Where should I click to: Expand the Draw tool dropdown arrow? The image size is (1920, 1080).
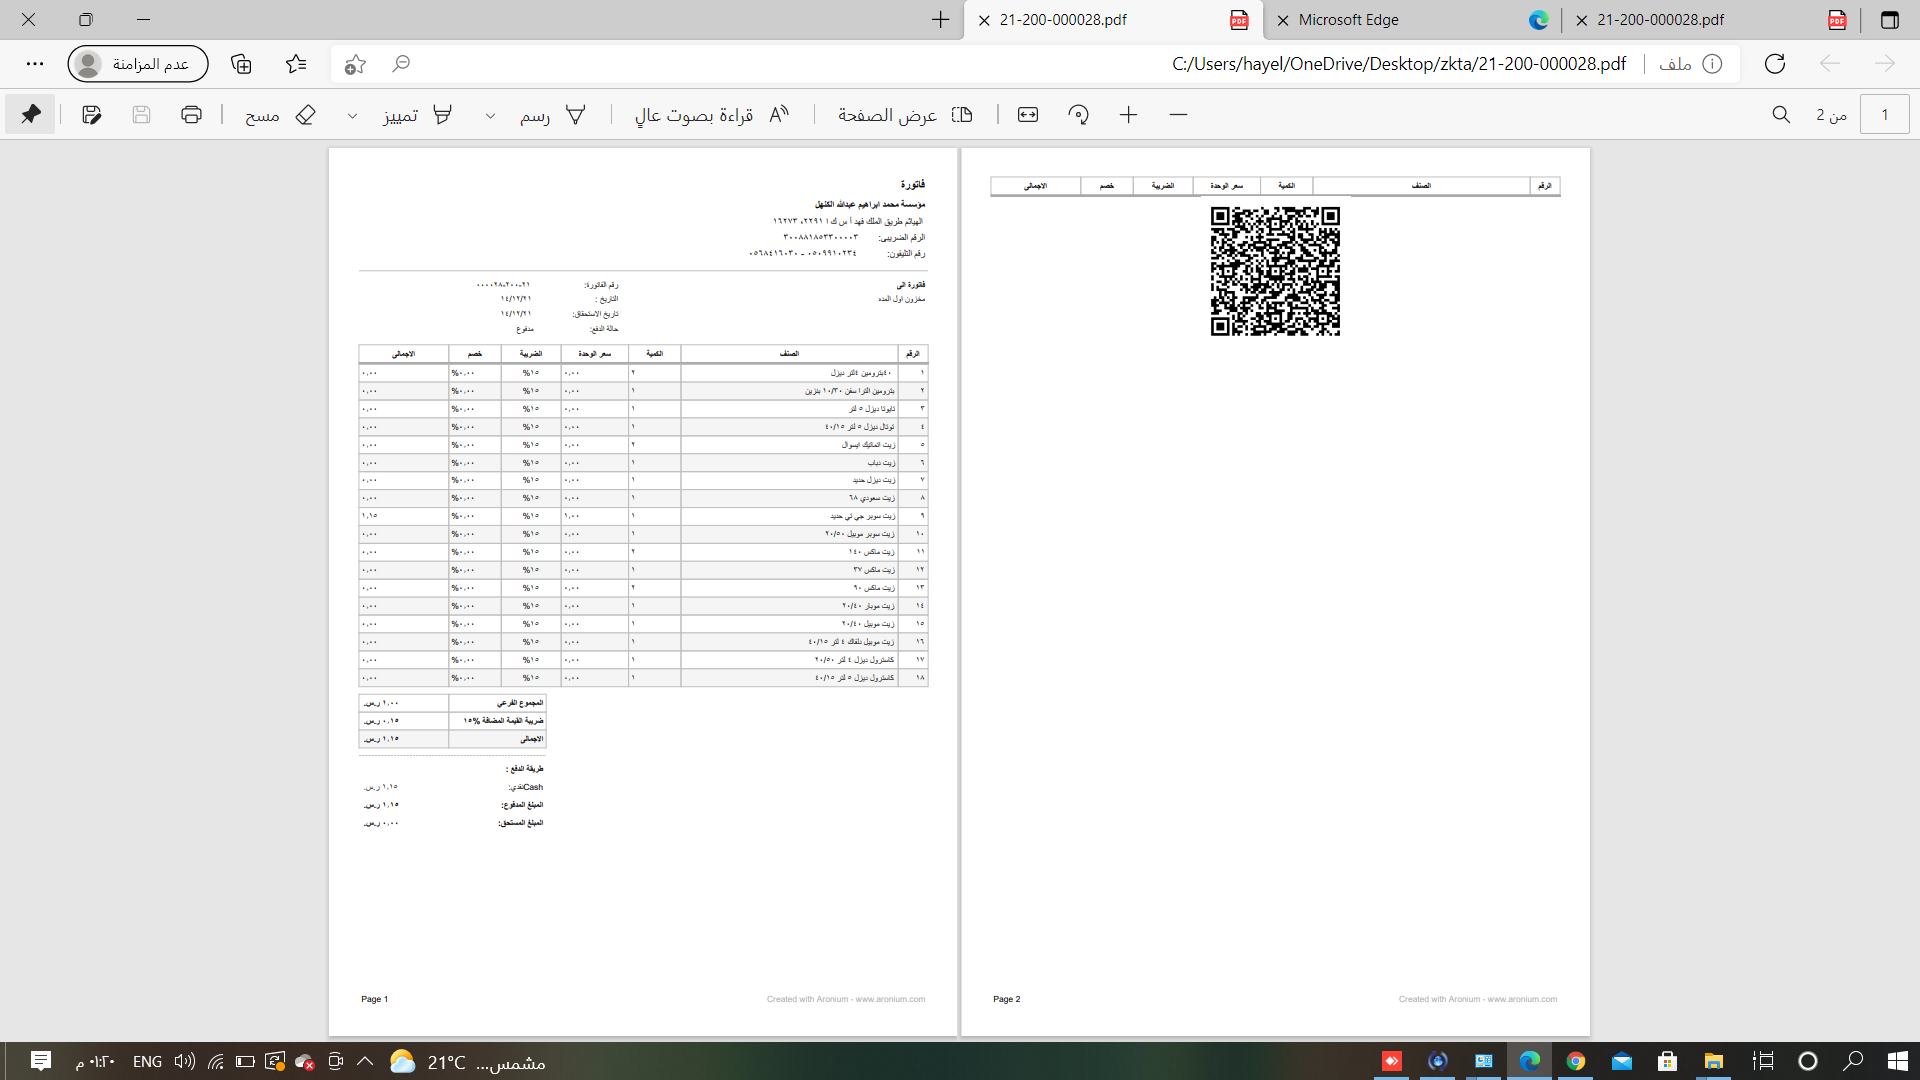(490, 116)
